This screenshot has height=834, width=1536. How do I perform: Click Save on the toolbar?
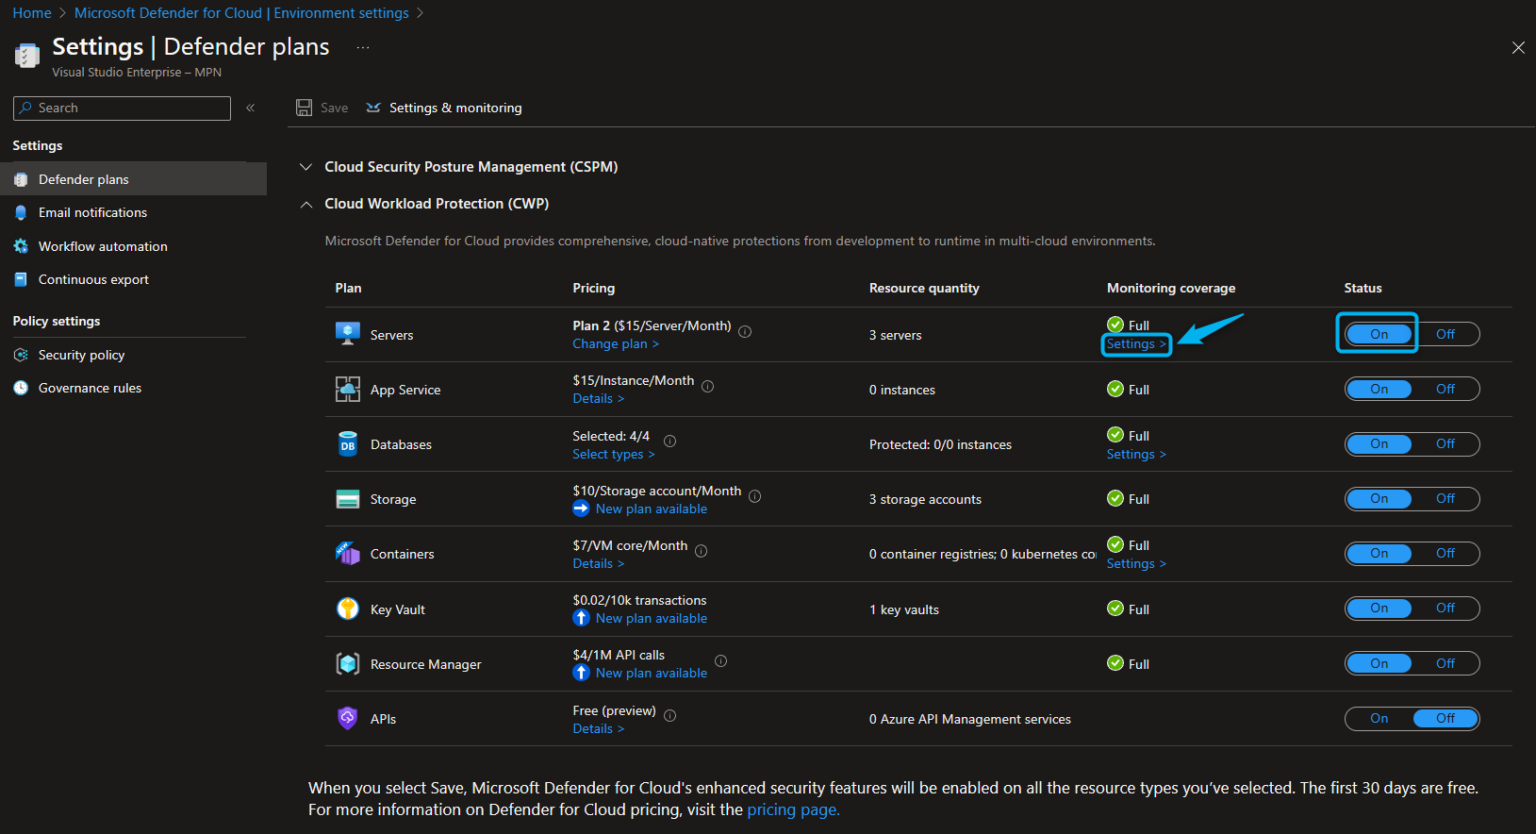[x=322, y=107]
